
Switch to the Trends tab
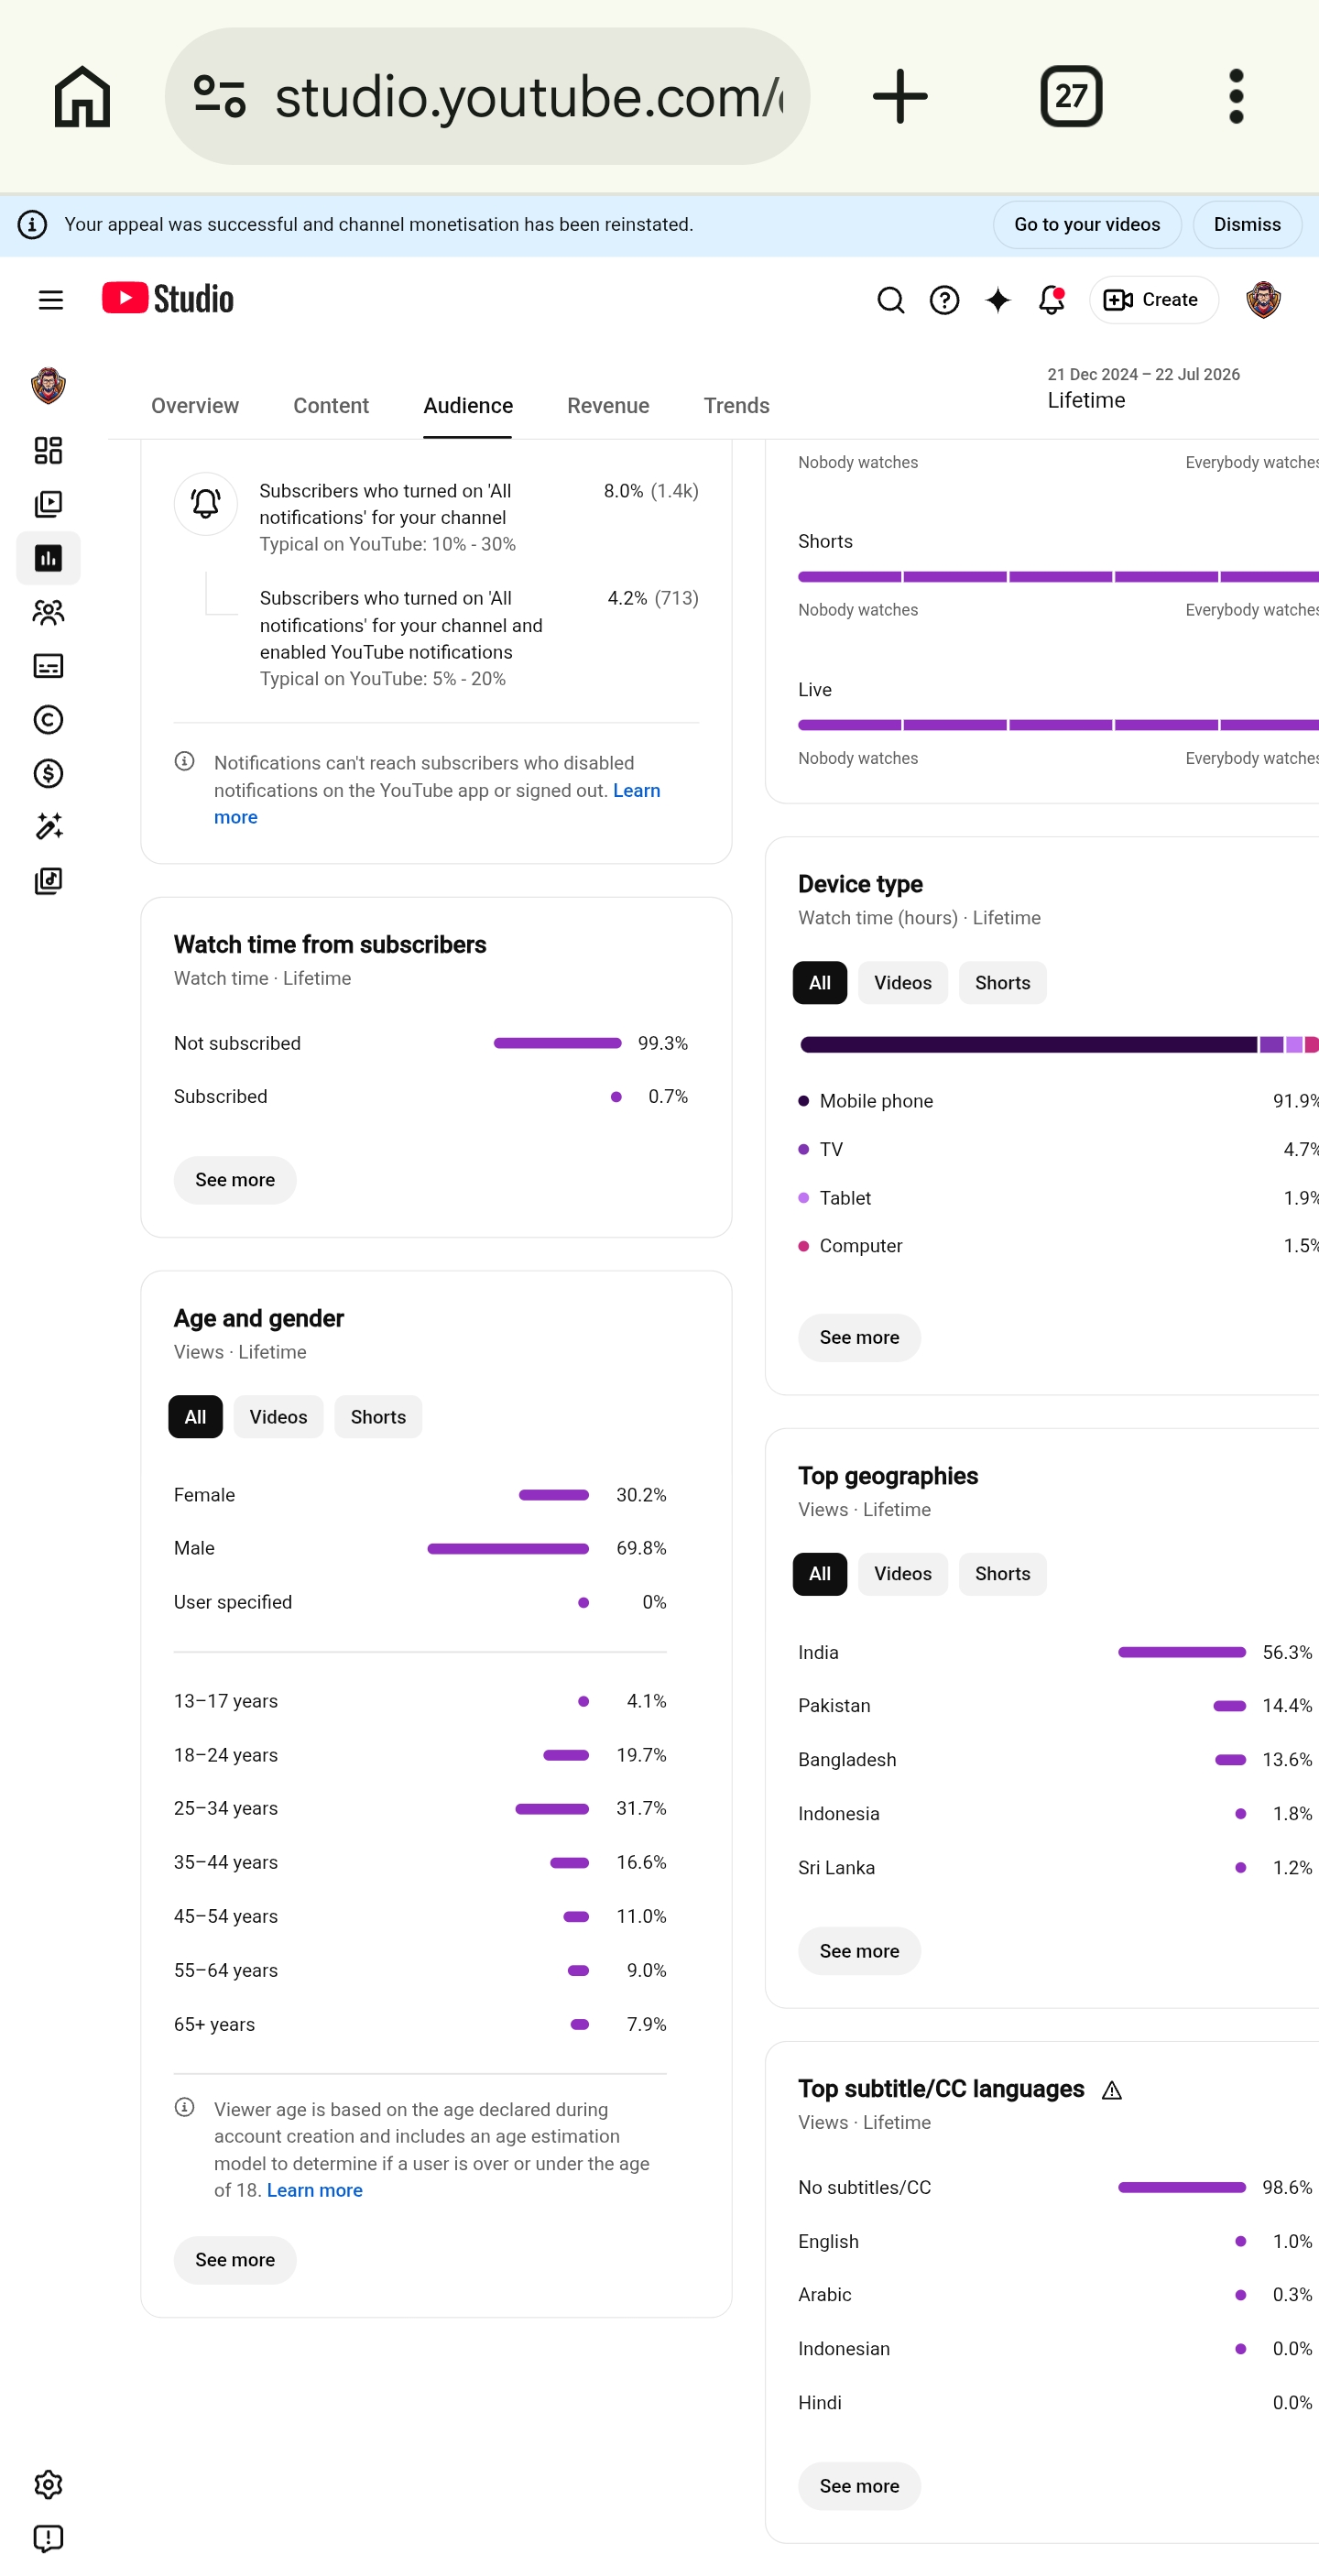pyautogui.click(x=737, y=406)
